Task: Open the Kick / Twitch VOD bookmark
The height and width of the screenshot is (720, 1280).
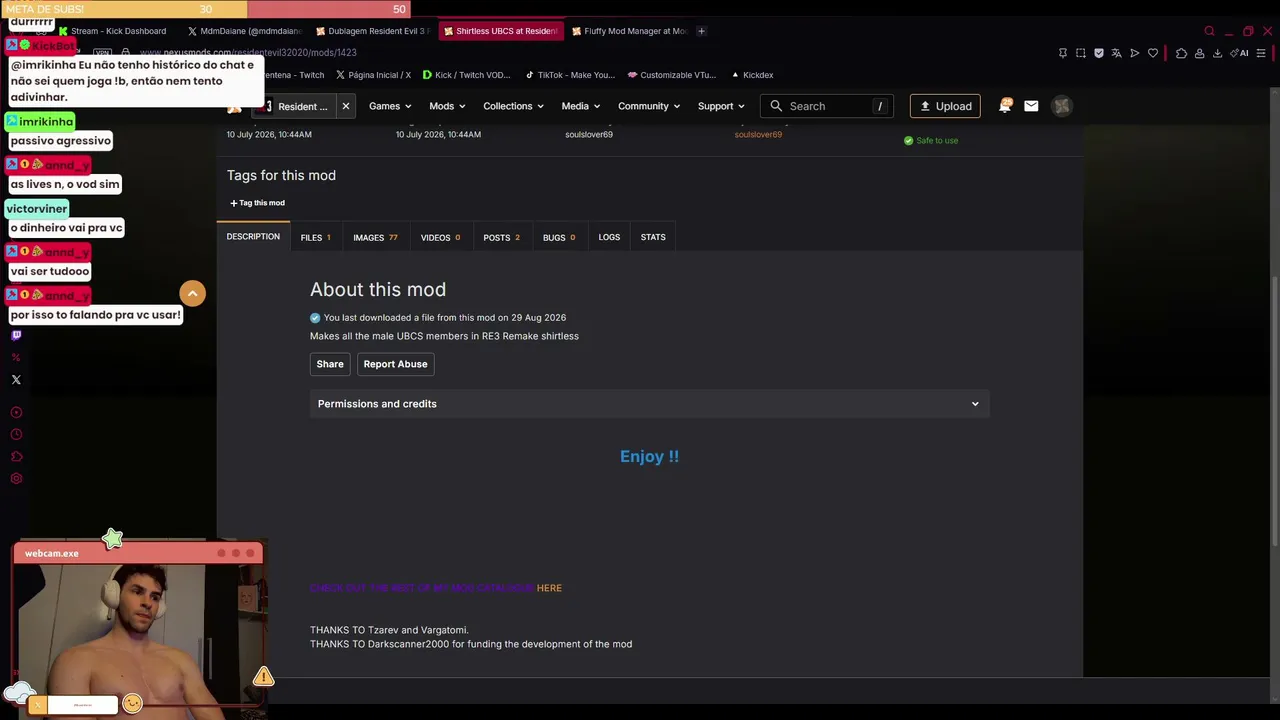Action: (466, 75)
